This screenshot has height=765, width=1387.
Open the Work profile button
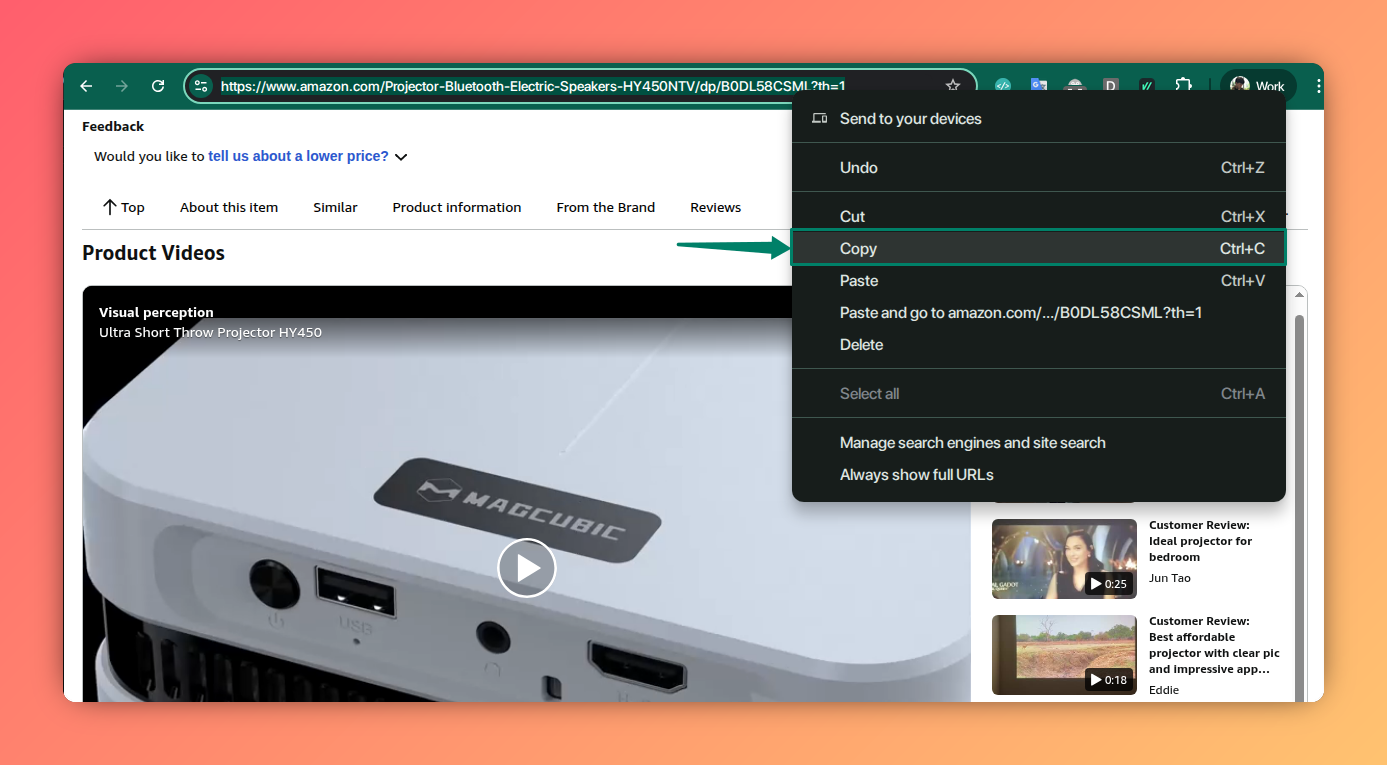pyautogui.click(x=1258, y=86)
